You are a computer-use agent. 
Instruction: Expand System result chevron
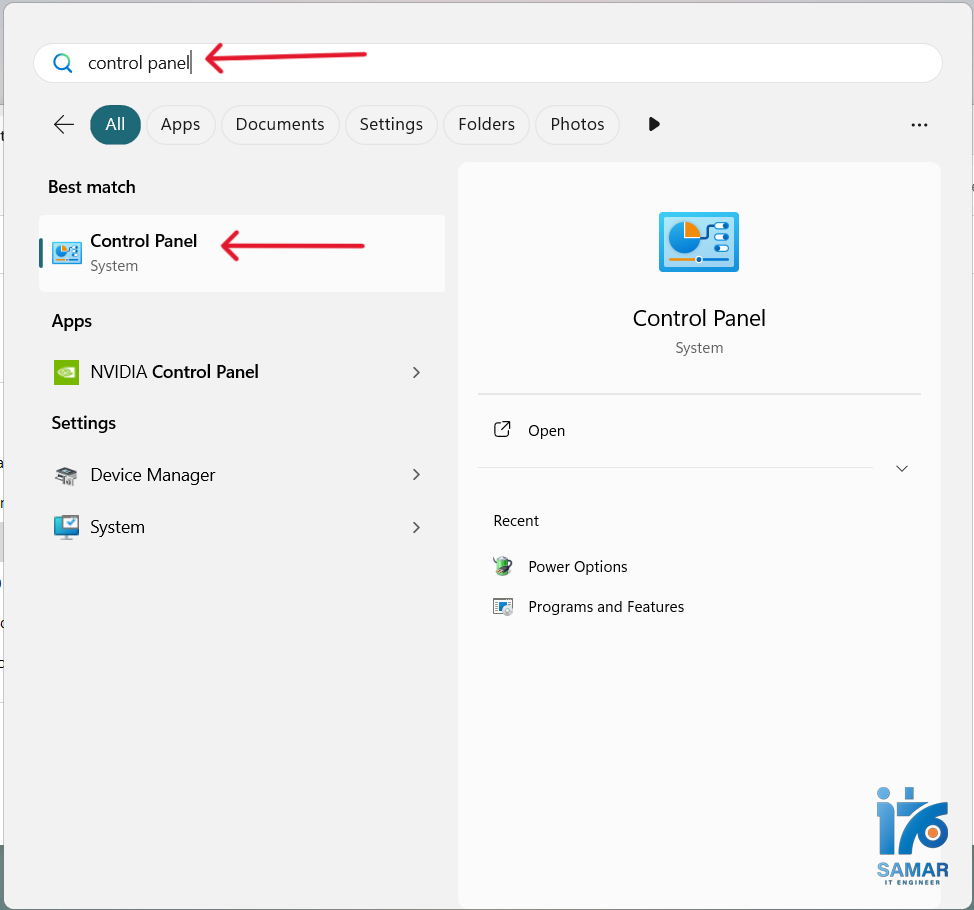pyautogui.click(x=416, y=527)
